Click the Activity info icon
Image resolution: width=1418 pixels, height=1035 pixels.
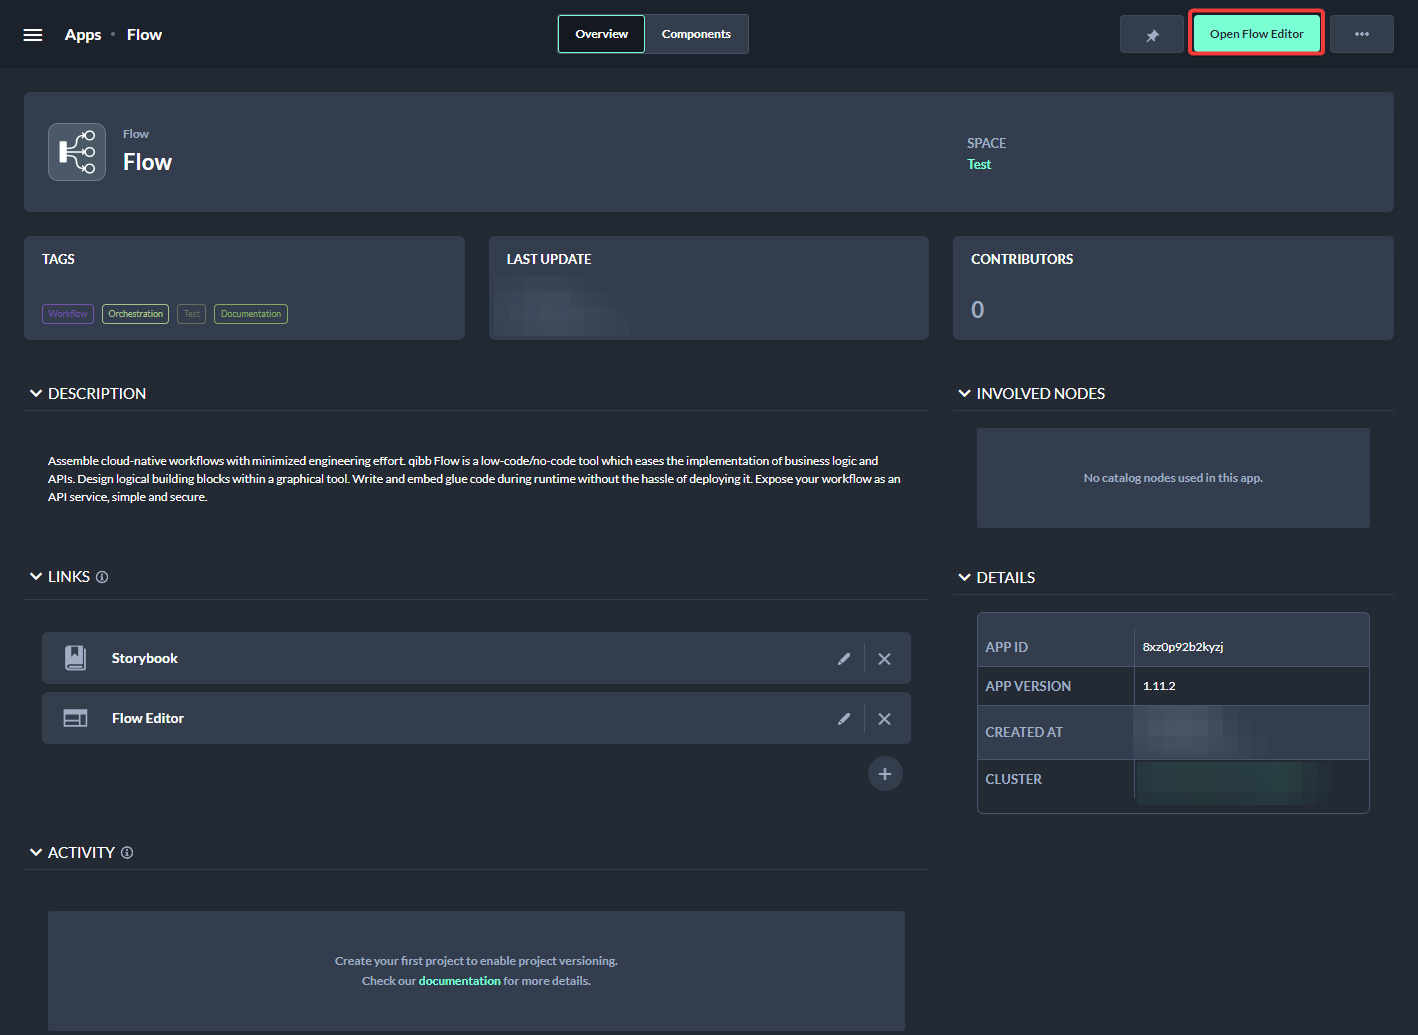127,853
